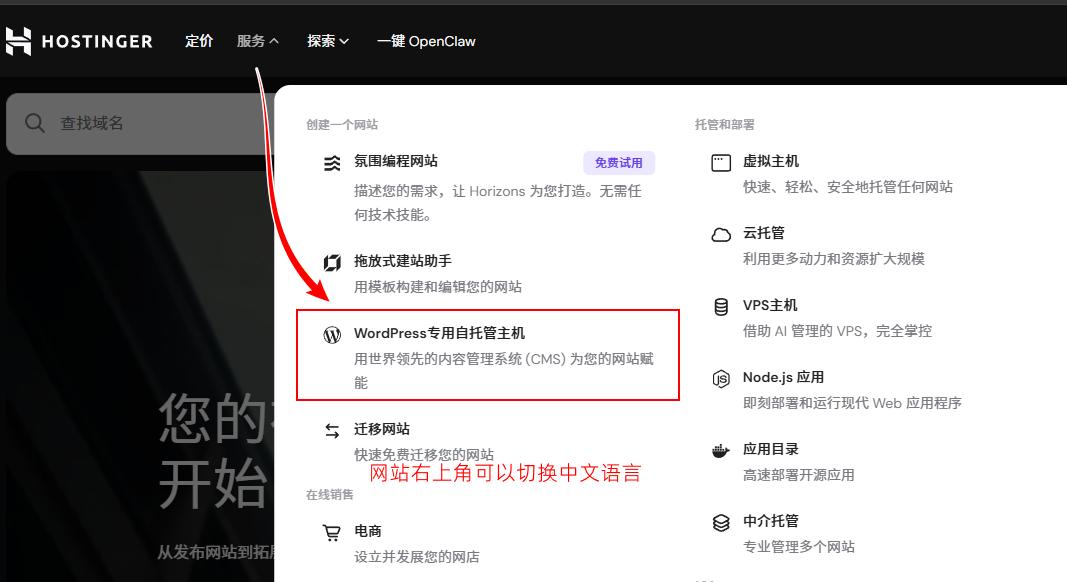Click description 利用更多动力和资源扩大规模

coord(834,259)
